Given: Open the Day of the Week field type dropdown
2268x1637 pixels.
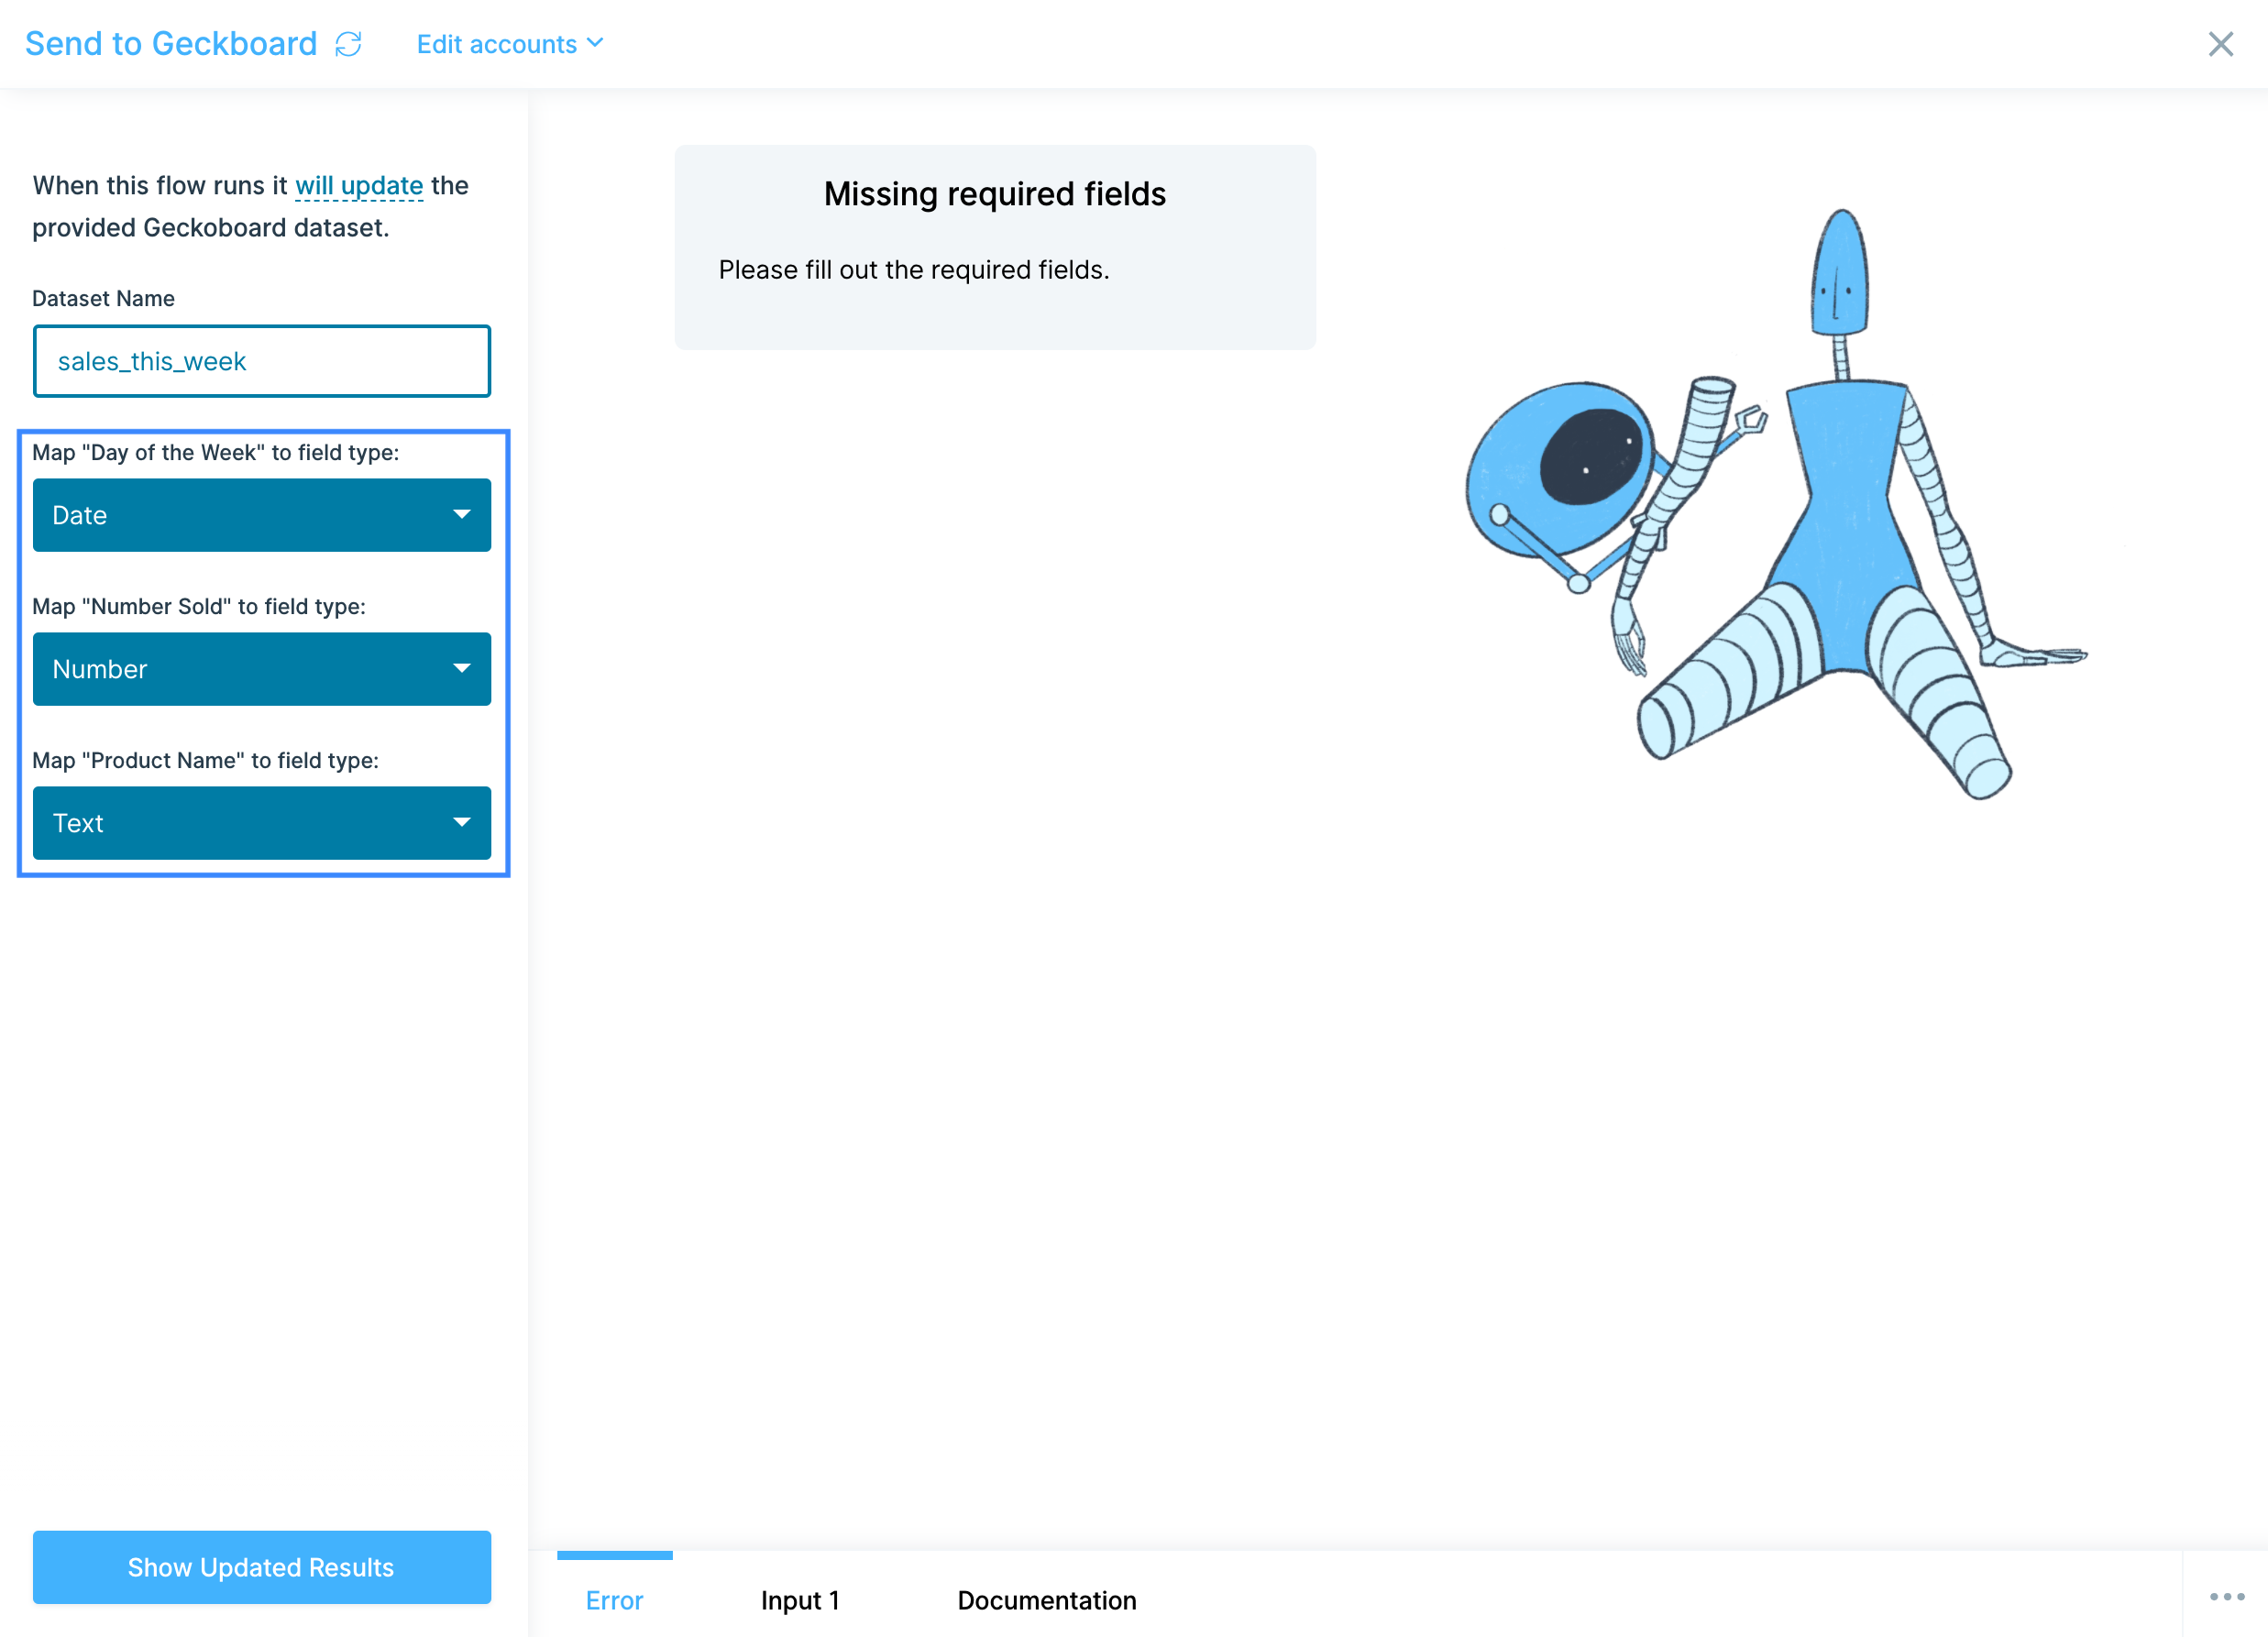Looking at the screenshot, I should pyautogui.click(x=262, y=515).
